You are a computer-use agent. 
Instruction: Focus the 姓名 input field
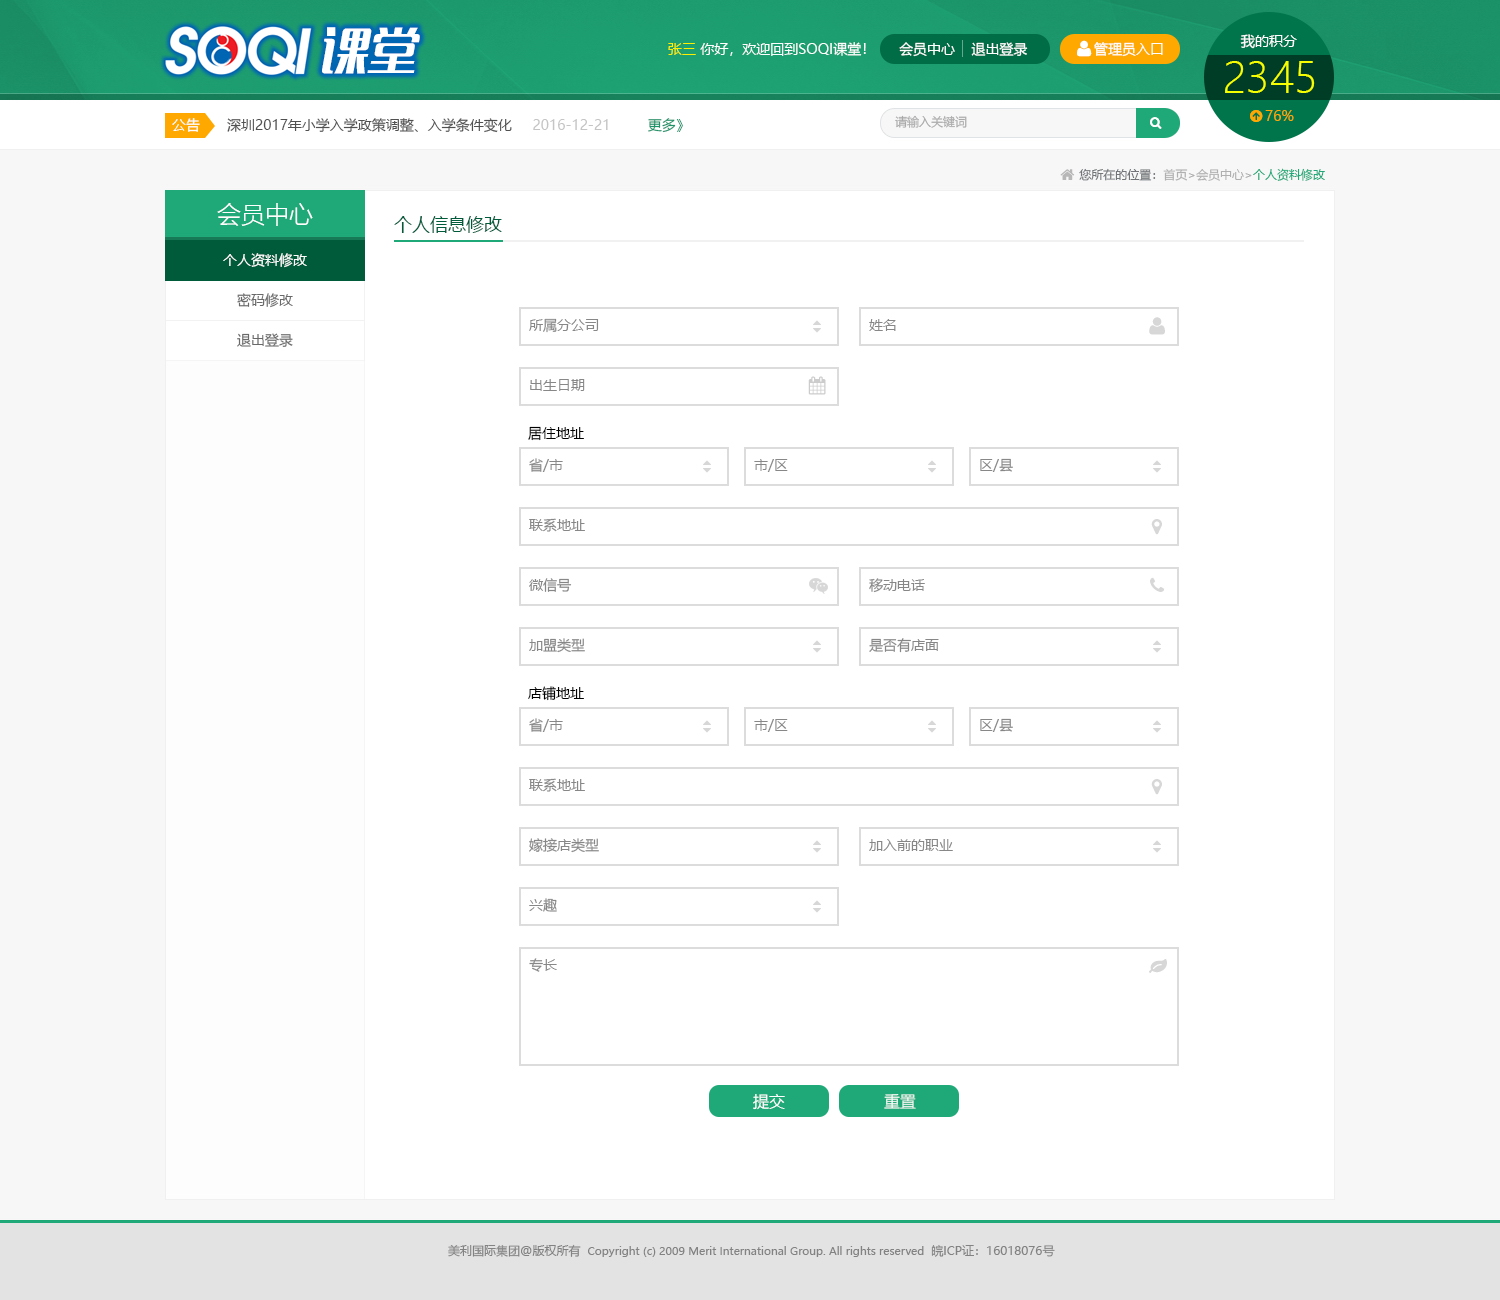tap(1019, 326)
